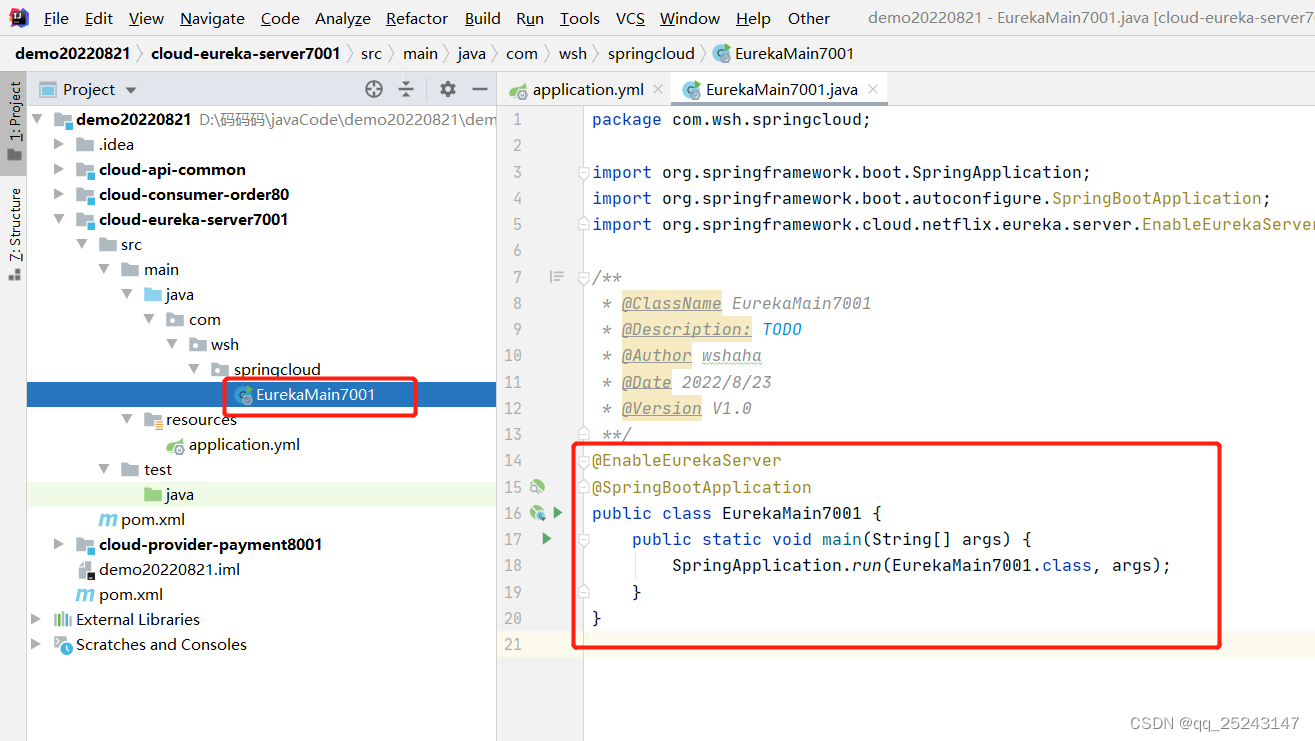Screen dimensions: 1315x741
Task: Select the springcloud package in the tree
Action: (x=277, y=369)
